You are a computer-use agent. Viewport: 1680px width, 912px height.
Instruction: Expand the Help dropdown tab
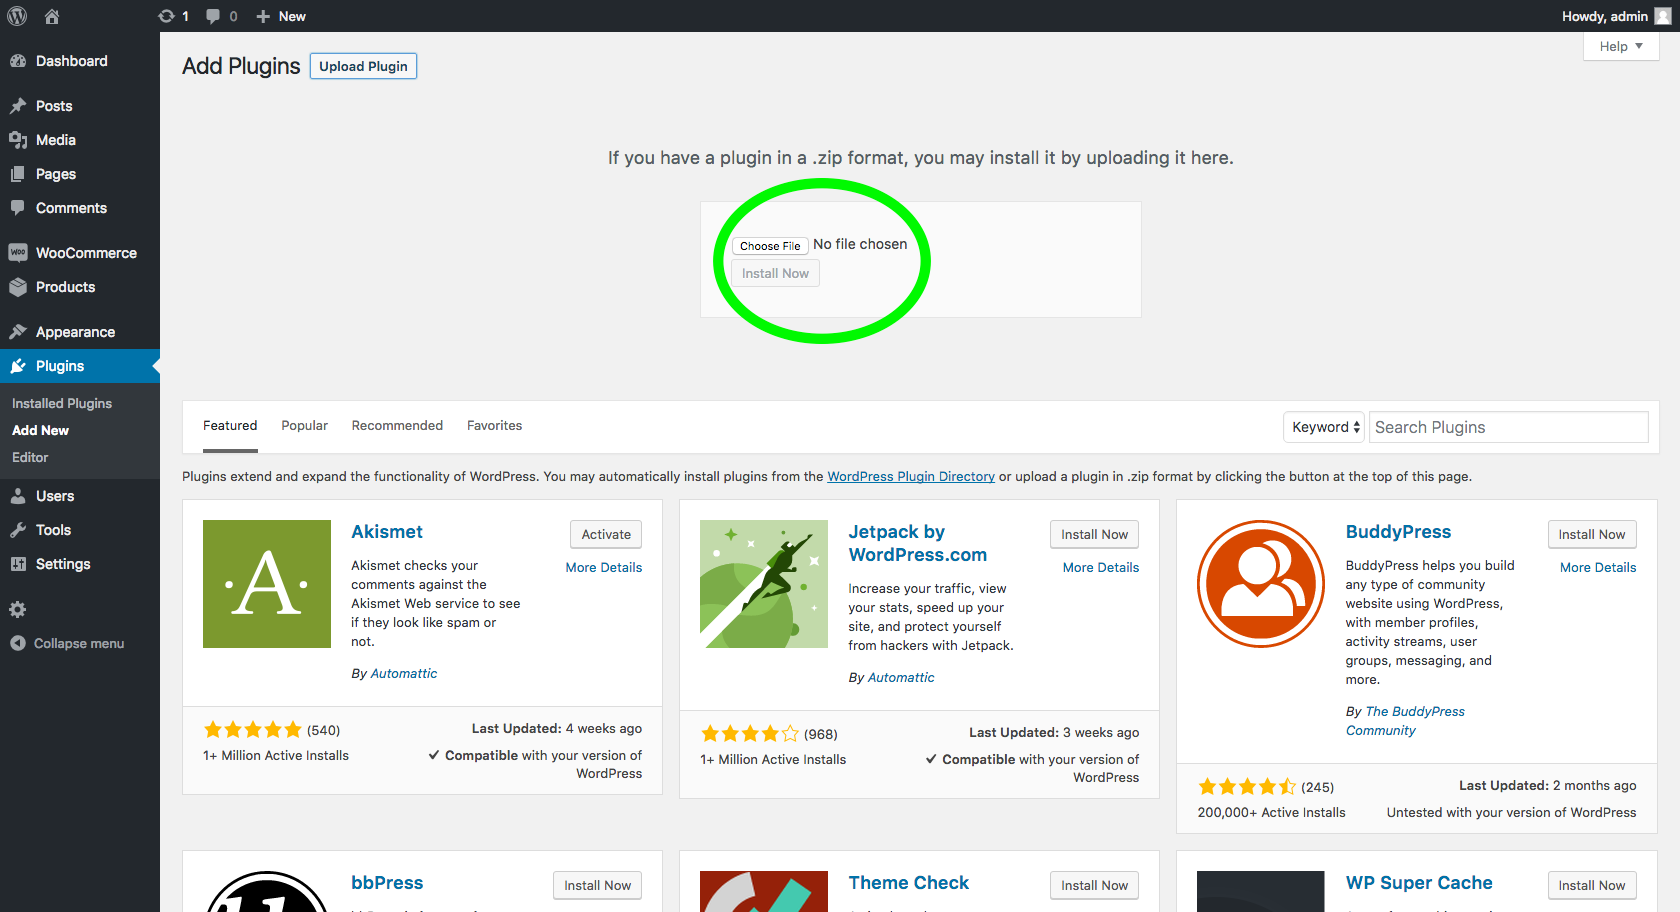click(x=1621, y=46)
